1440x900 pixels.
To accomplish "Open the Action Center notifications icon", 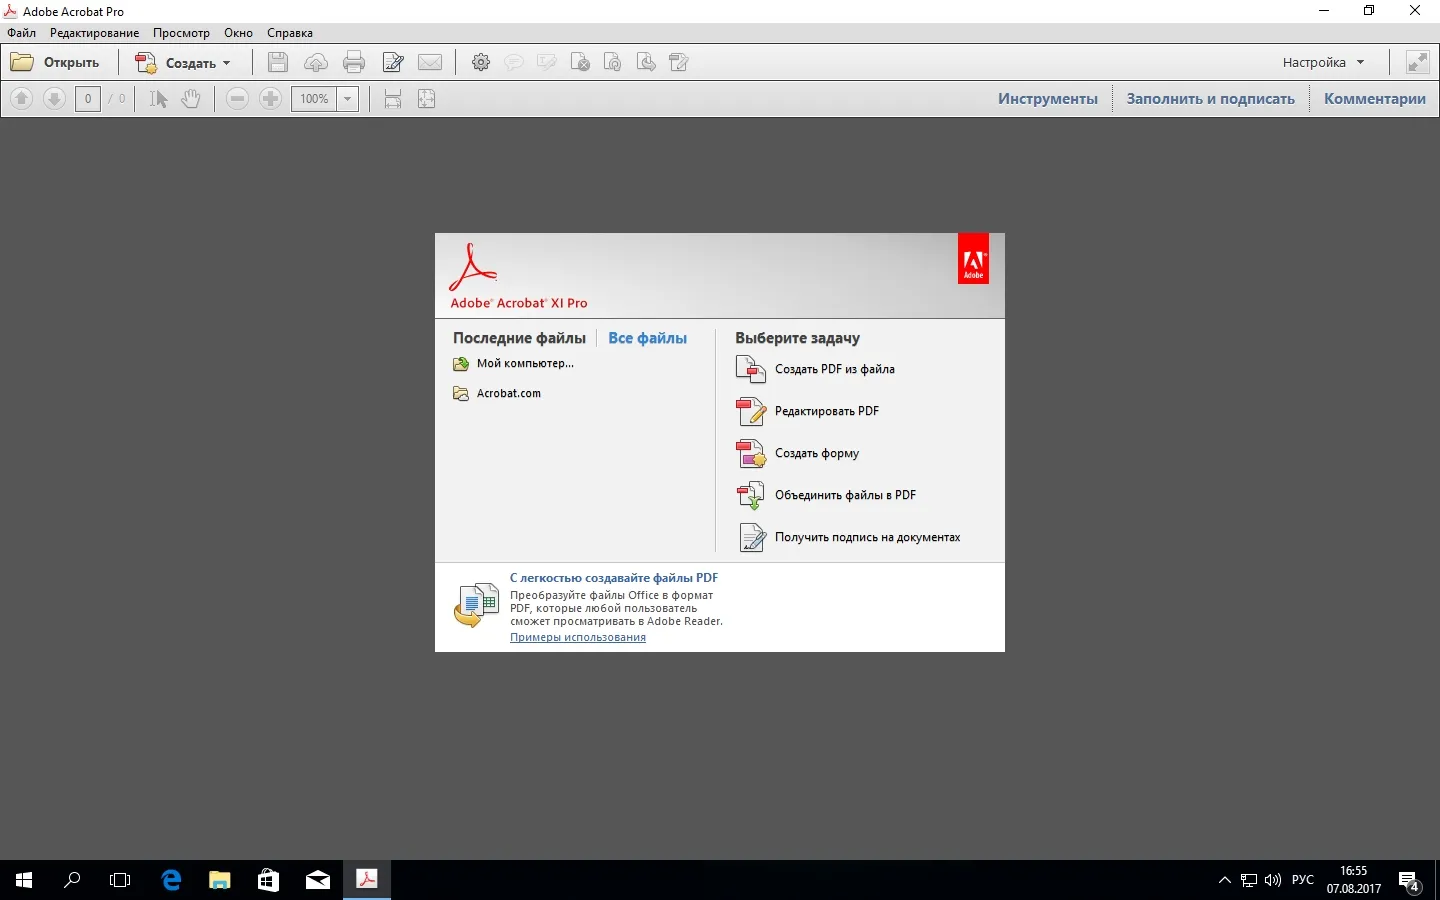I will point(1409,881).
